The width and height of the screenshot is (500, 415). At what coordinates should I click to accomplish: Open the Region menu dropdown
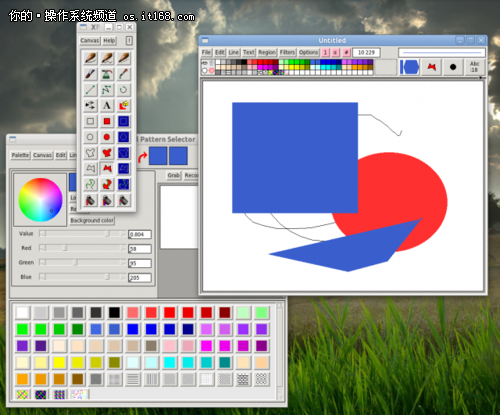(267, 52)
